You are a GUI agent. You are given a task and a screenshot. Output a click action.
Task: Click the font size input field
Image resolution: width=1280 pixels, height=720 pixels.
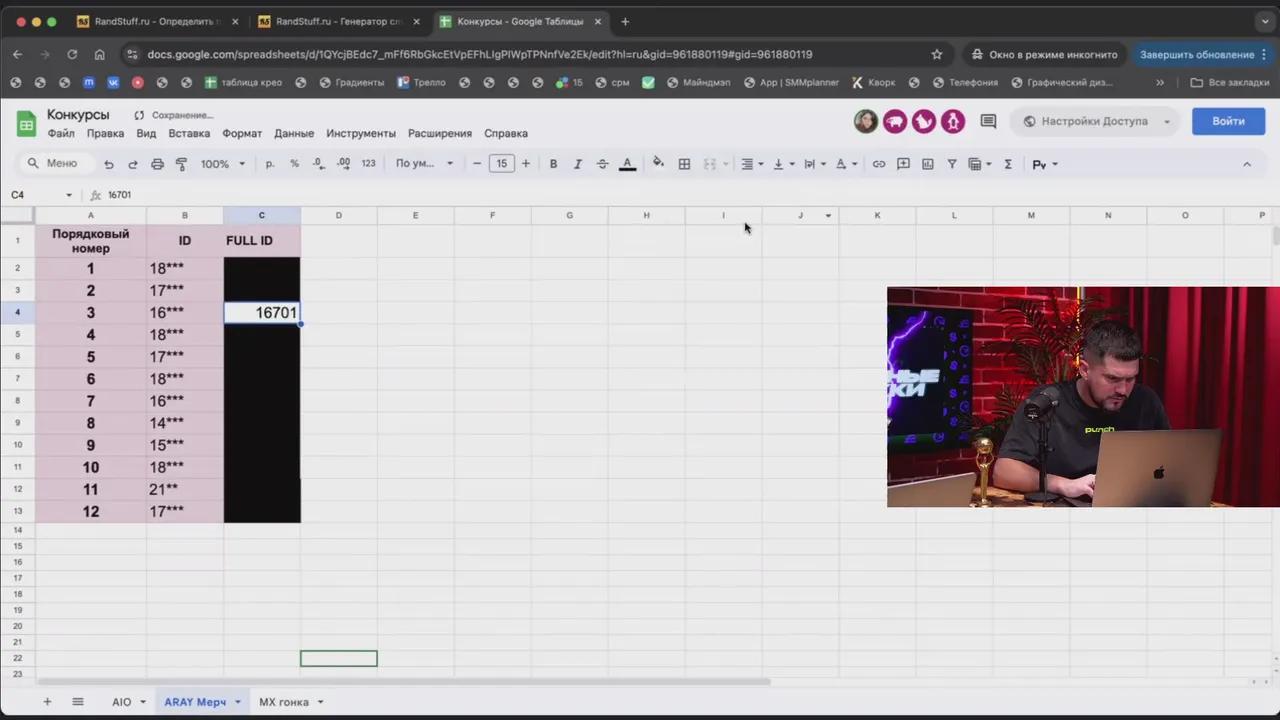tap(501, 164)
